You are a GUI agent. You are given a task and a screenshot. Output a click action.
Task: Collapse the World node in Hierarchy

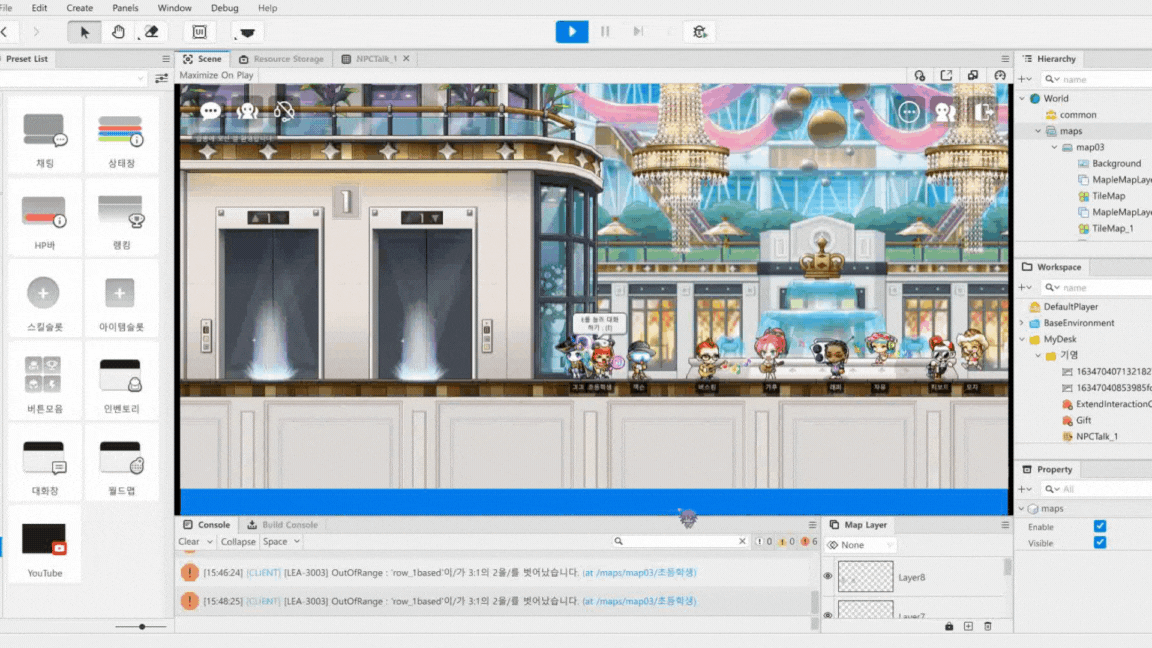click(1022, 98)
